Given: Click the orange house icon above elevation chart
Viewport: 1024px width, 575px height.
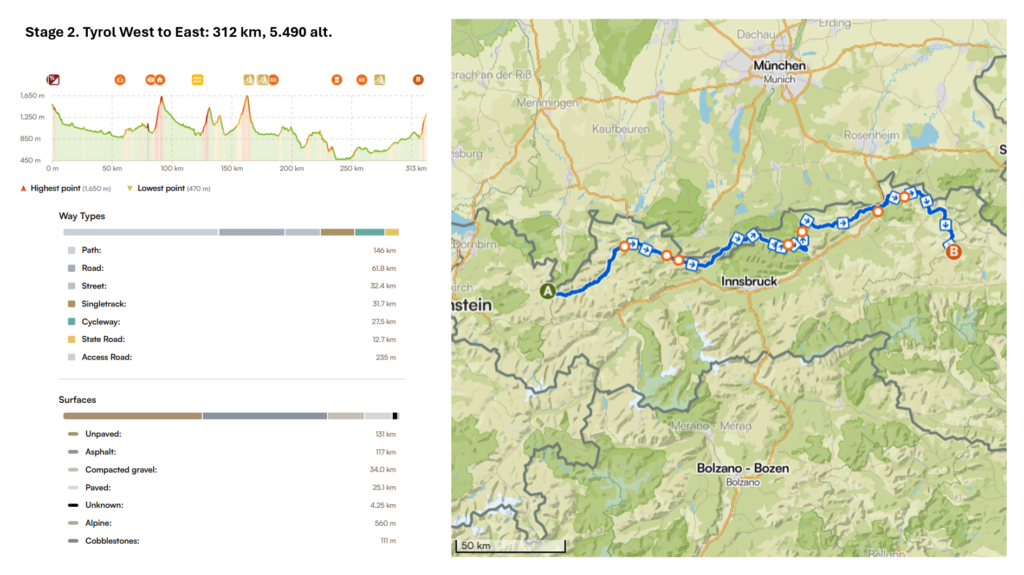Looking at the screenshot, I should click(160, 79).
